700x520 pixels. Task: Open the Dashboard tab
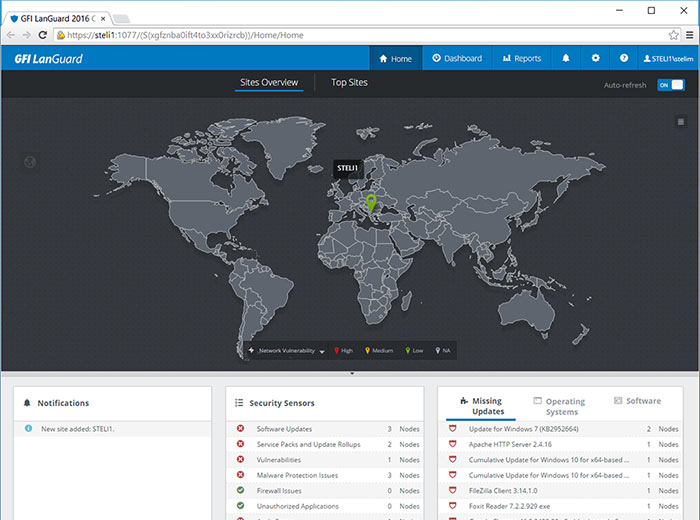(x=457, y=58)
